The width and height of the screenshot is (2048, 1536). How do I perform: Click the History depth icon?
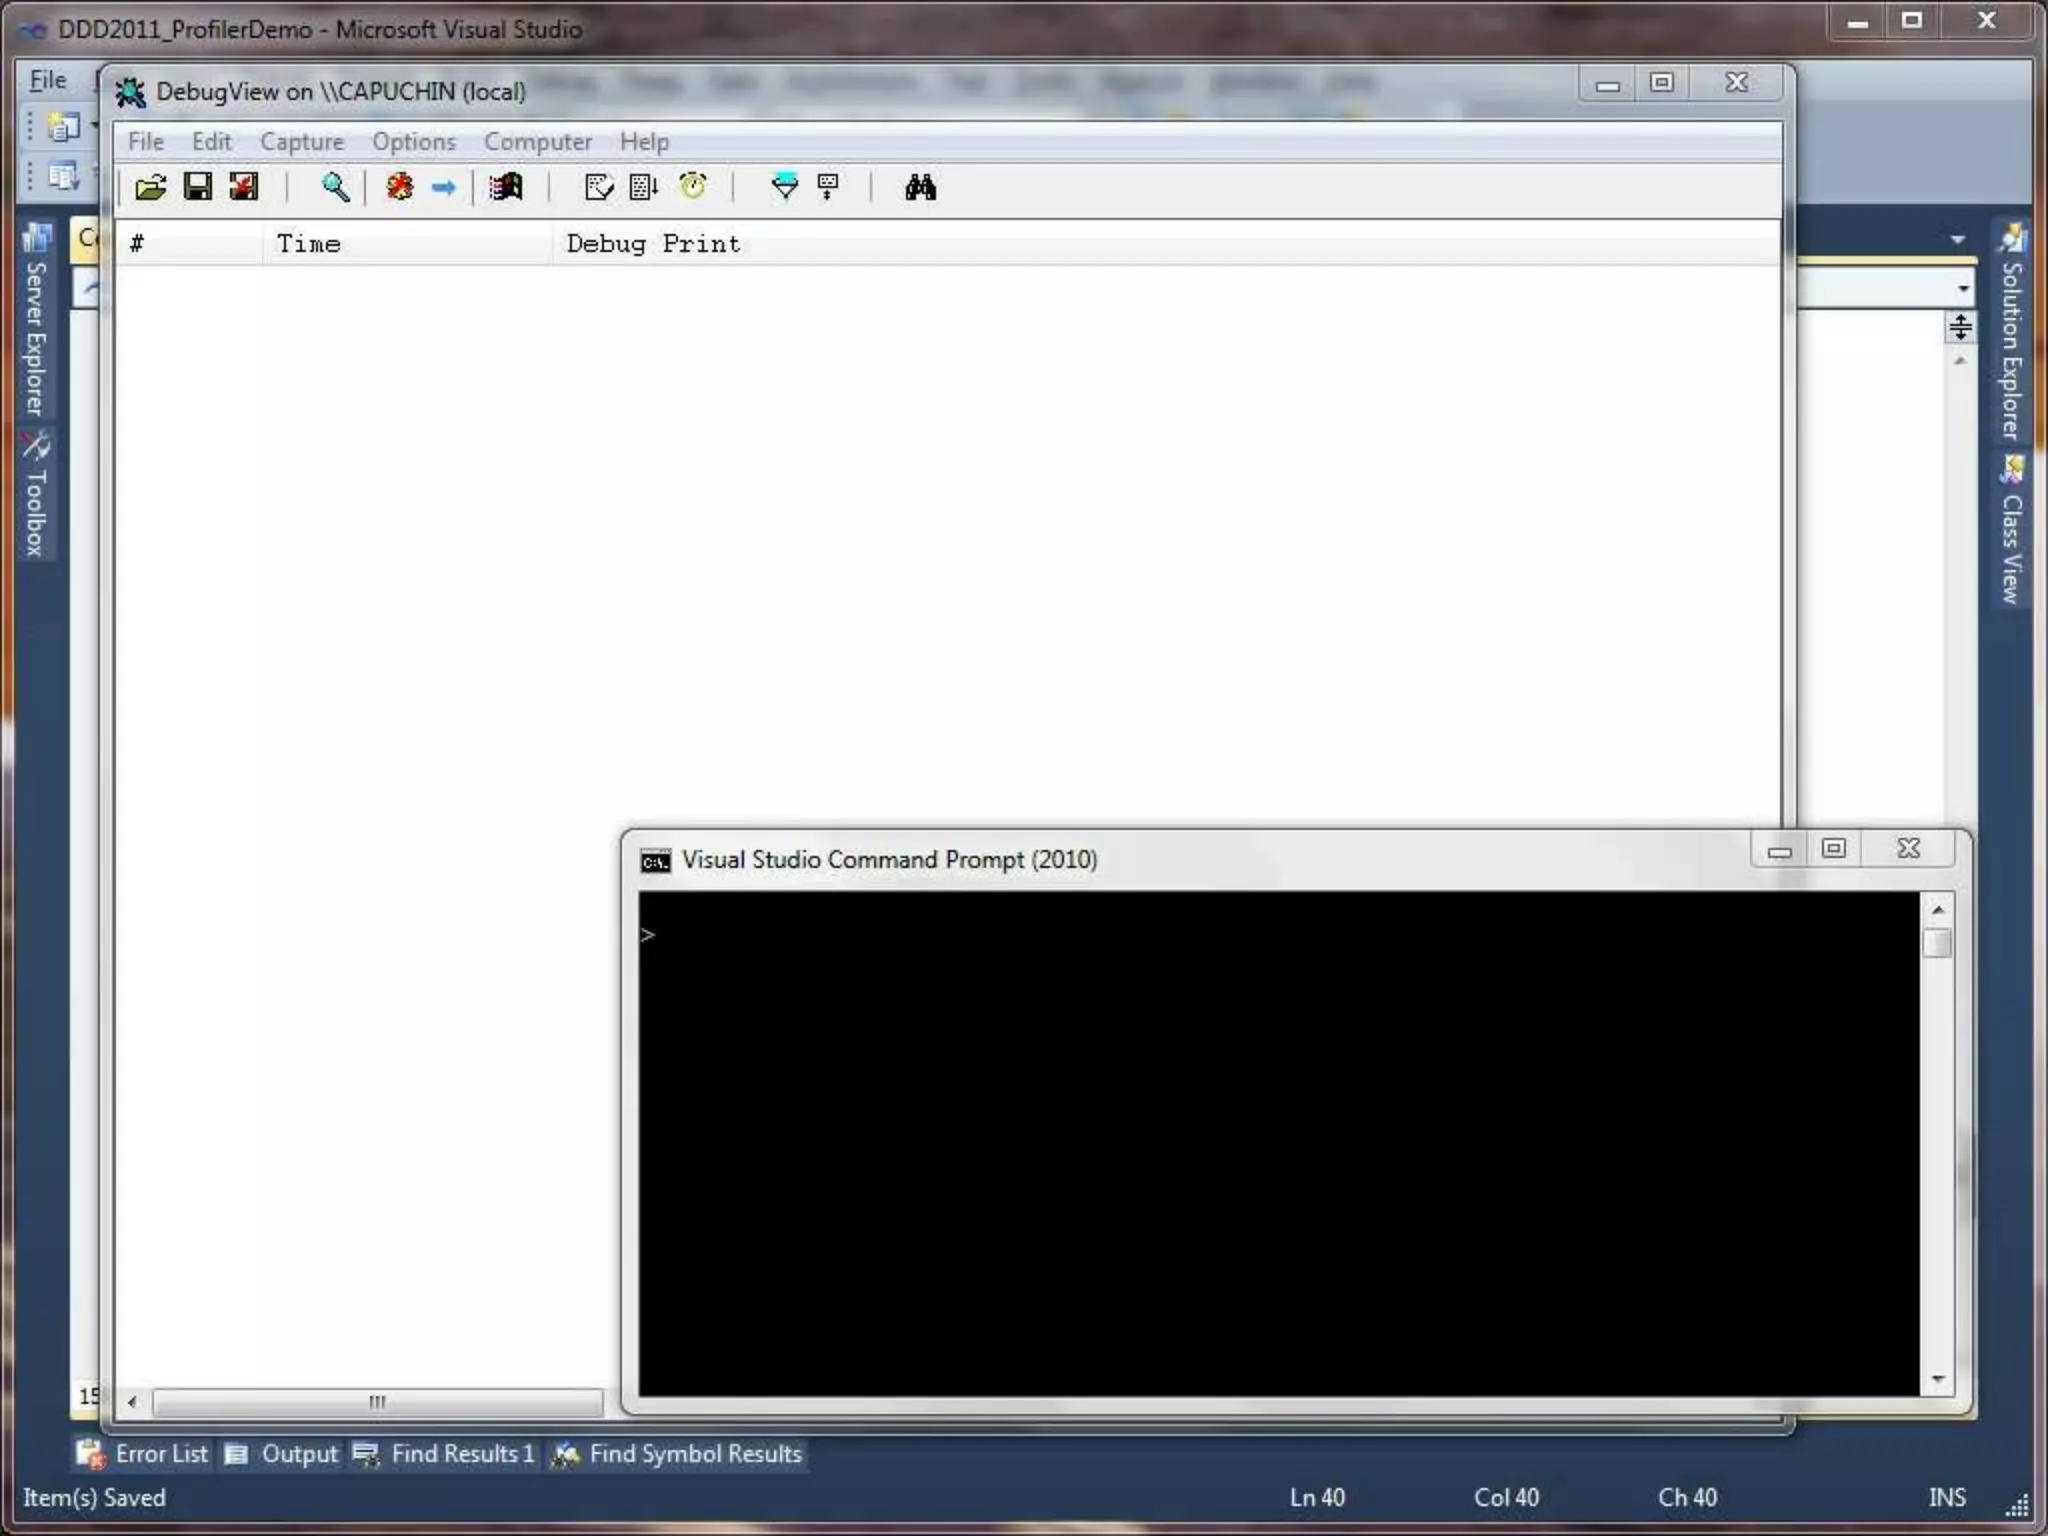click(x=828, y=187)
